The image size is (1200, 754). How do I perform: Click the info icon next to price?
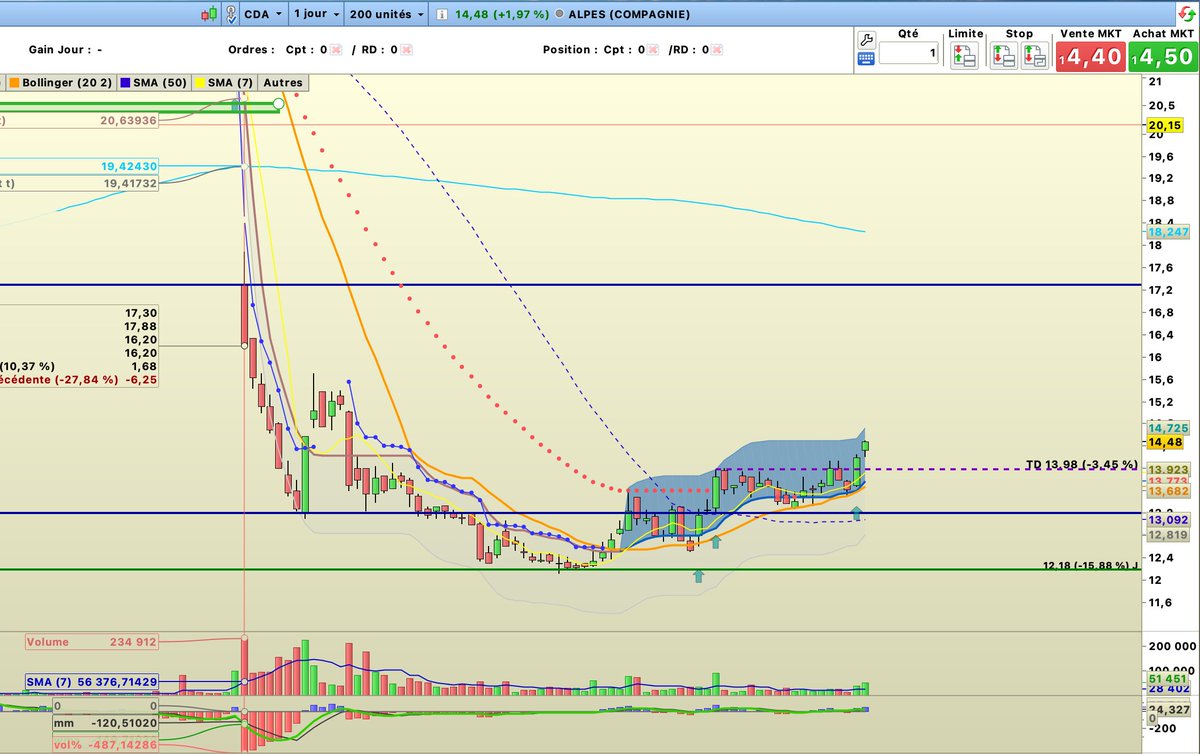[442, 14]
